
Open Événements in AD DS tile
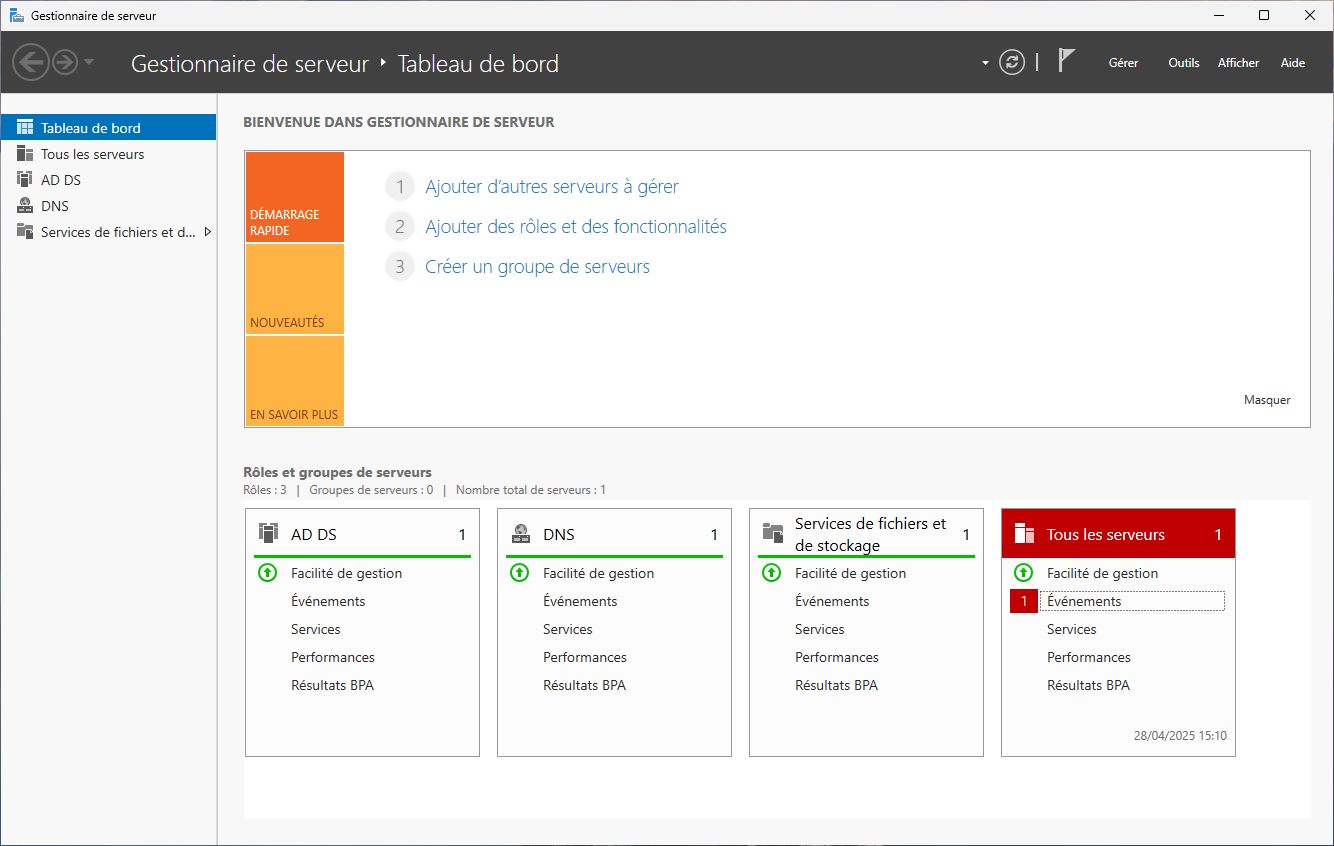pyautogui.click(x=328, y=601)
